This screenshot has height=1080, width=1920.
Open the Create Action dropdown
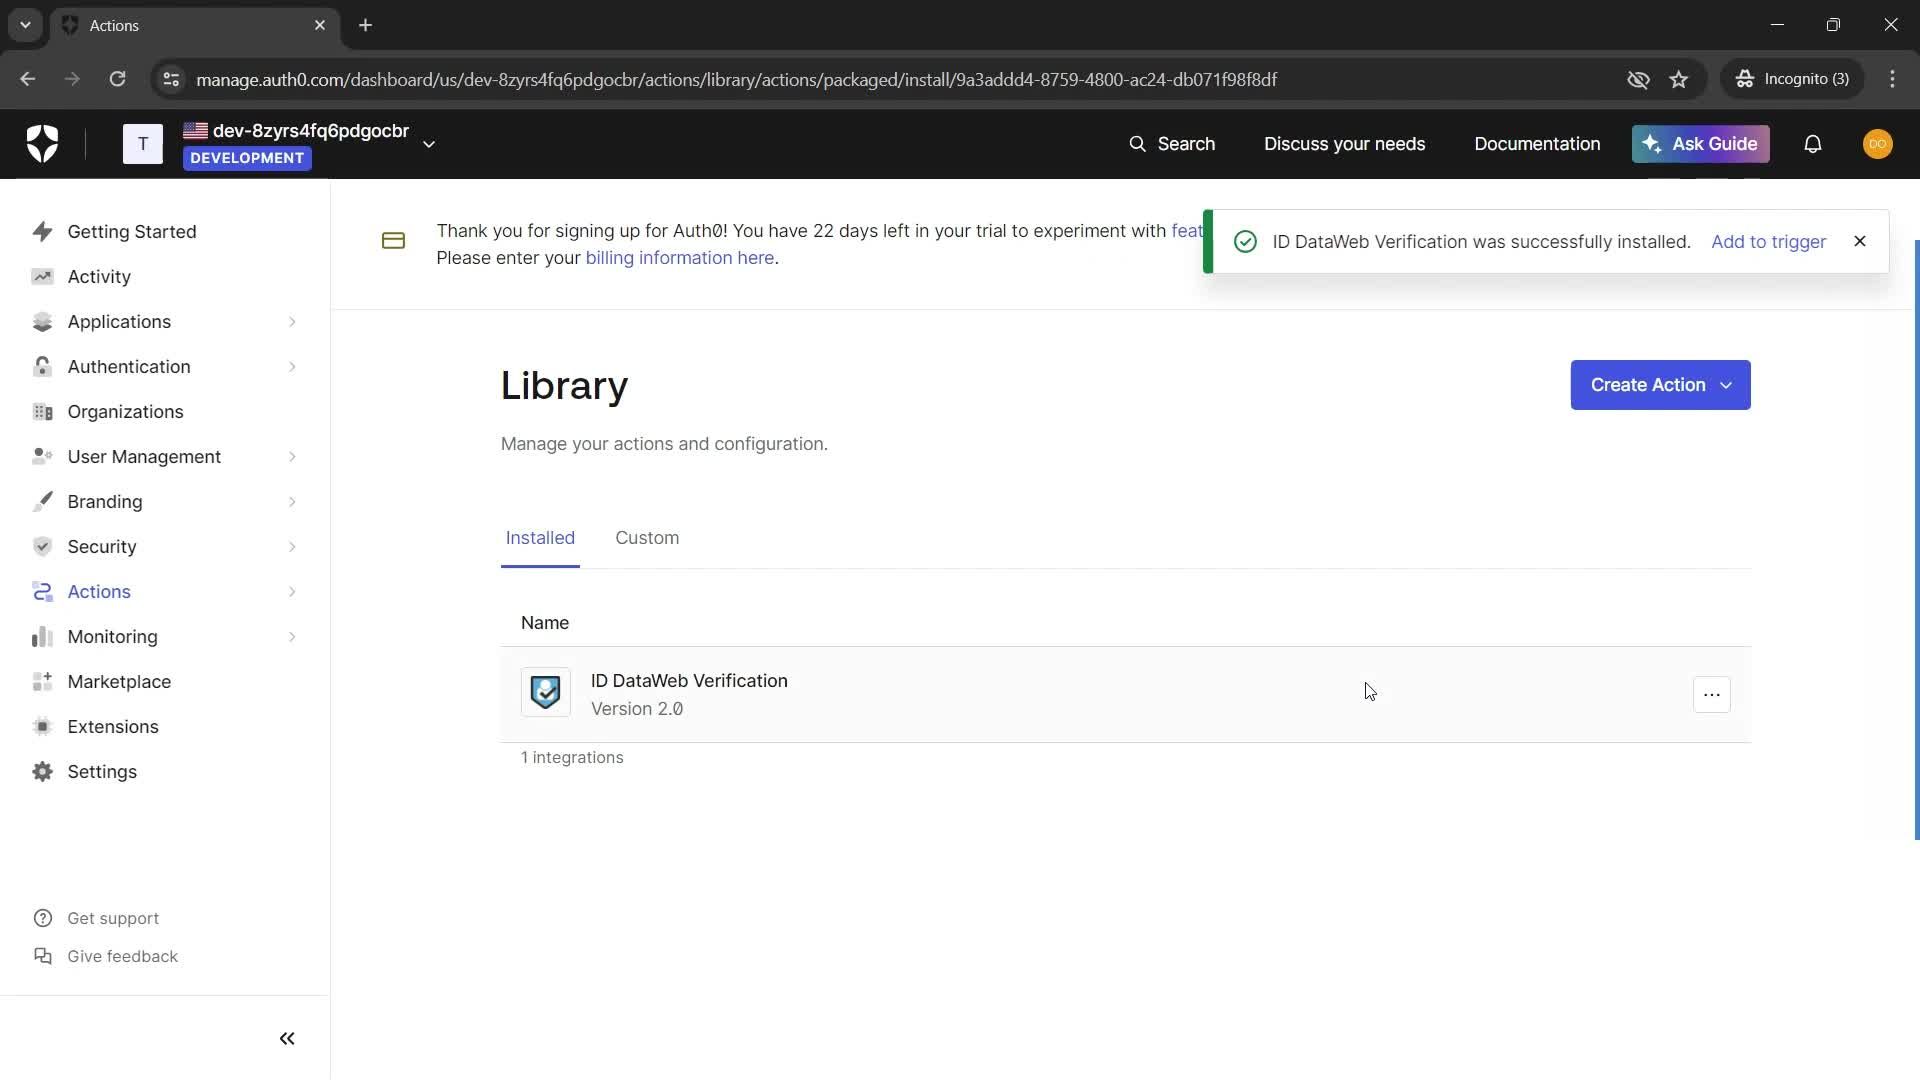click(1660, 385)
